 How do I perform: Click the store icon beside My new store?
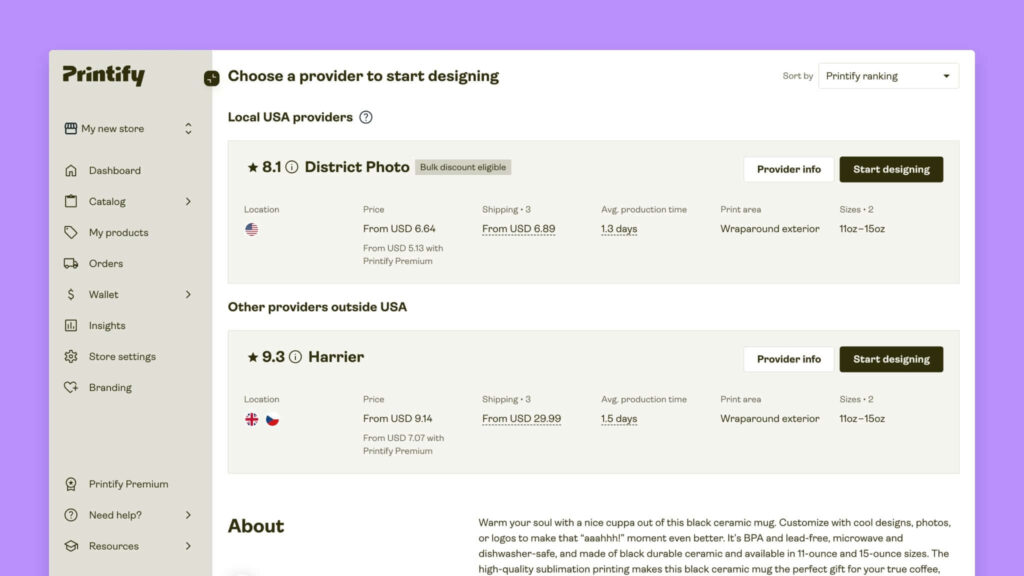click(71, 128)
